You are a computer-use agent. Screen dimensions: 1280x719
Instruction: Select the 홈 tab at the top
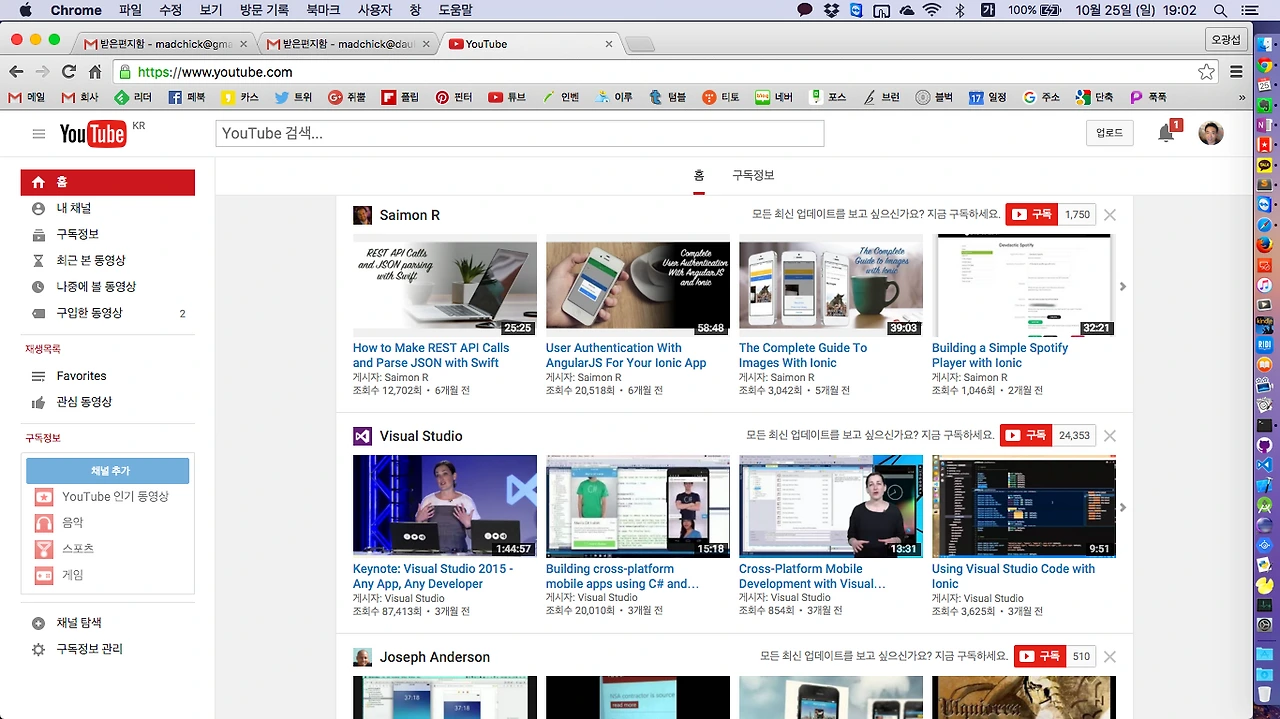(x=699, y=175)
